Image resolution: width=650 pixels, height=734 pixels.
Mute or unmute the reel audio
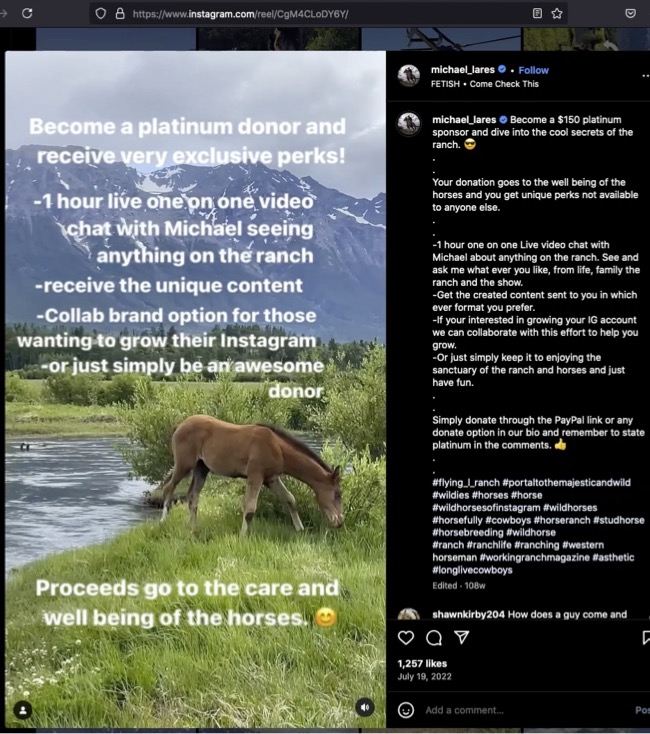[365, 707]
